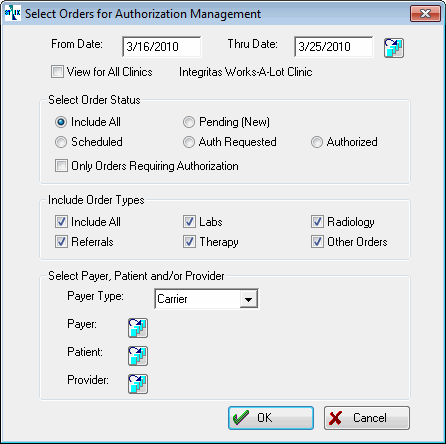Uncheck the Labs order type
446x444 pixels.
point(189,222)
